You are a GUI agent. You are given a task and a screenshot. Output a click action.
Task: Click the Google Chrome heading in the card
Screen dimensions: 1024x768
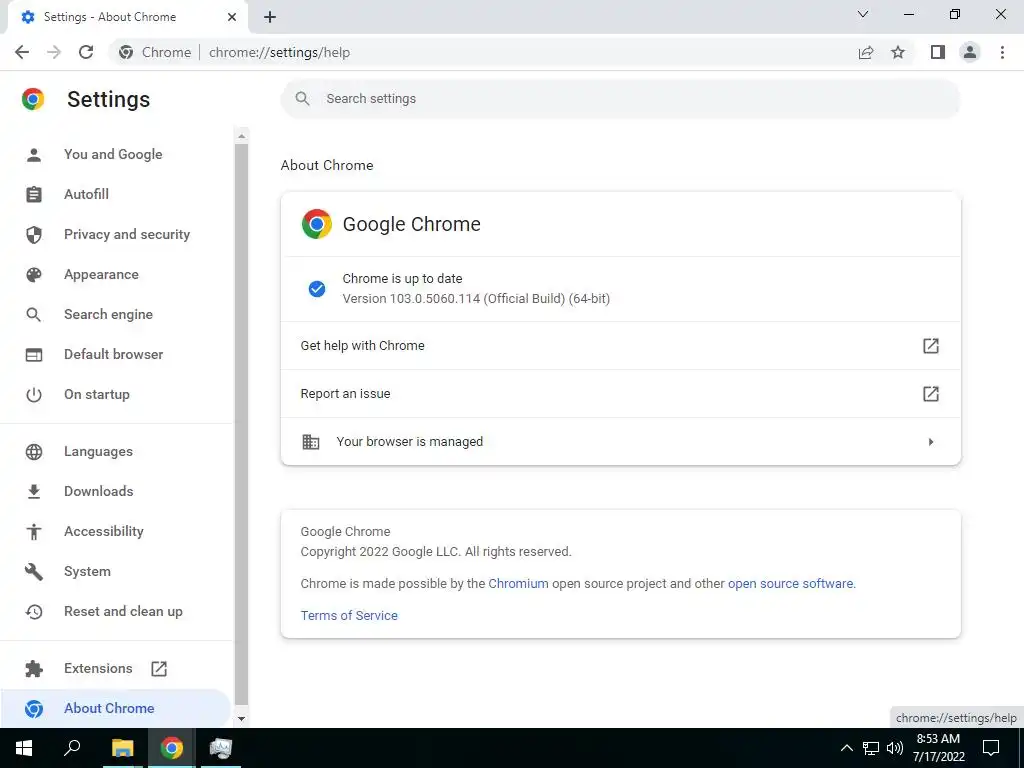411,224
